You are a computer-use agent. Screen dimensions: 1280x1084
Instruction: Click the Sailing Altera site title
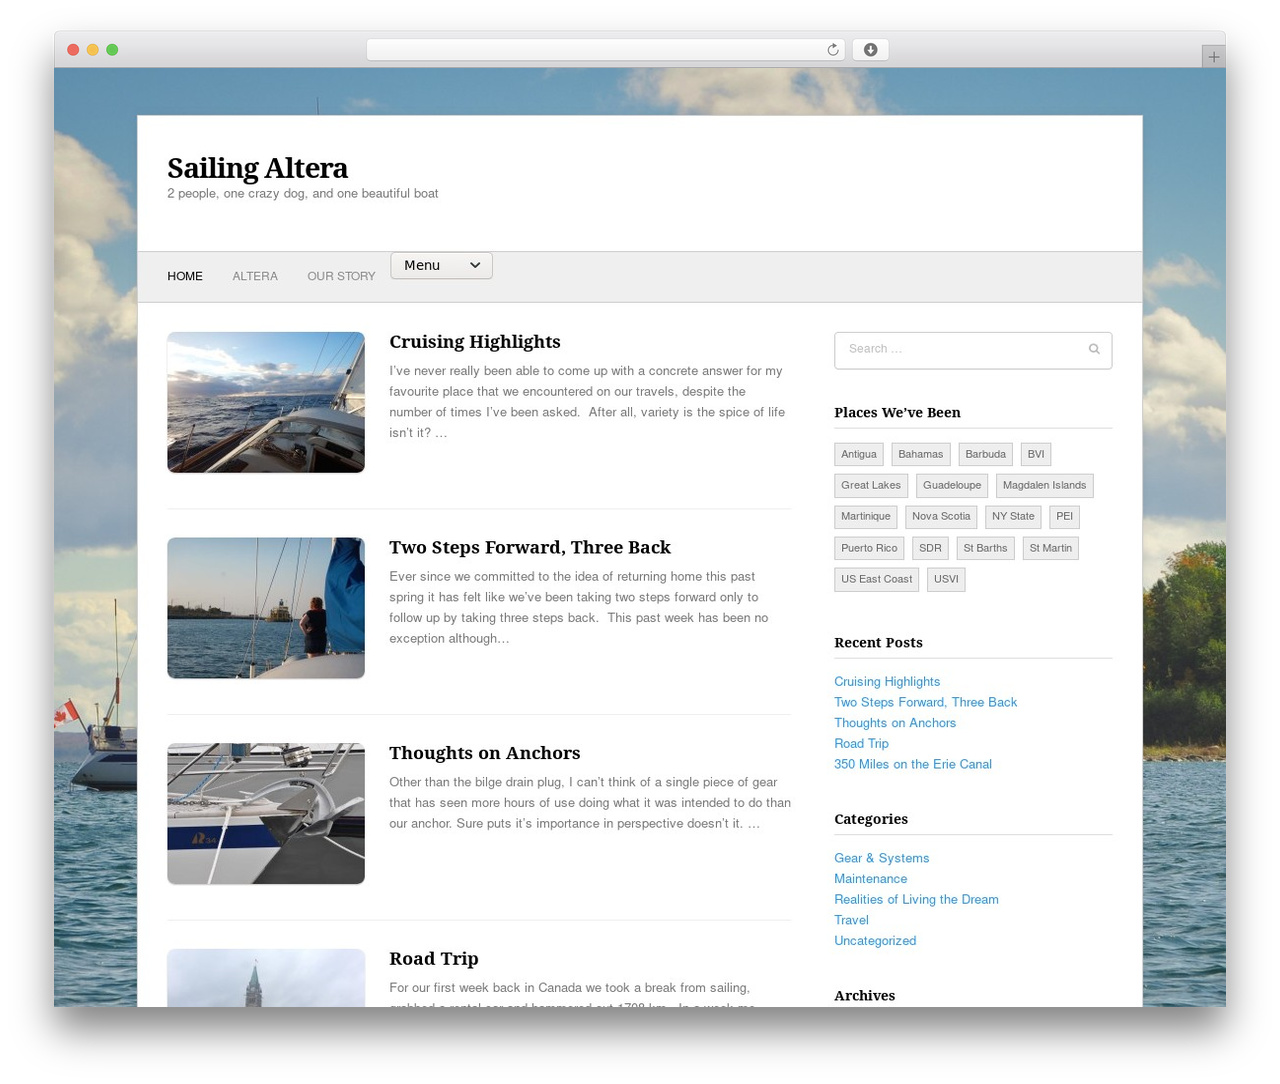pos(257,168)
